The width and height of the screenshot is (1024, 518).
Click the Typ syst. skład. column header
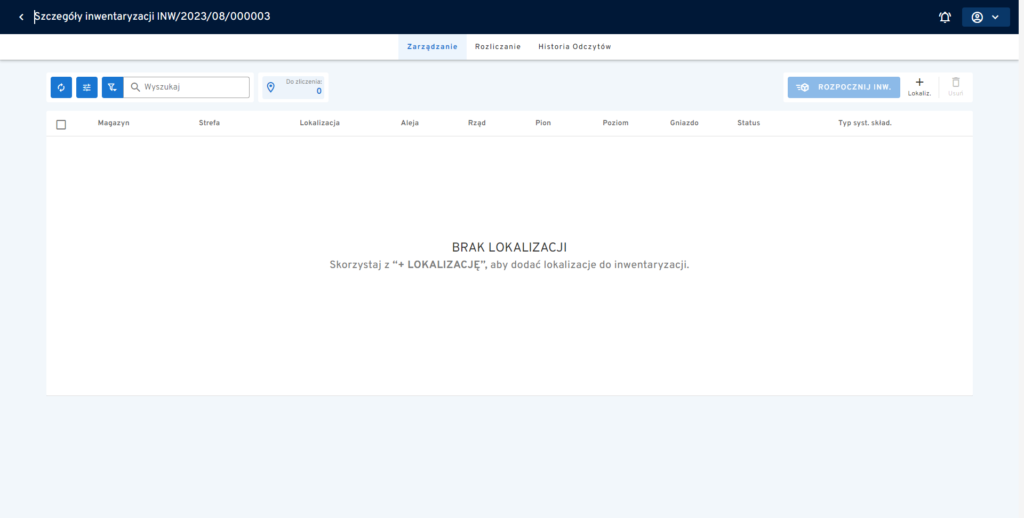coord(864,123)
